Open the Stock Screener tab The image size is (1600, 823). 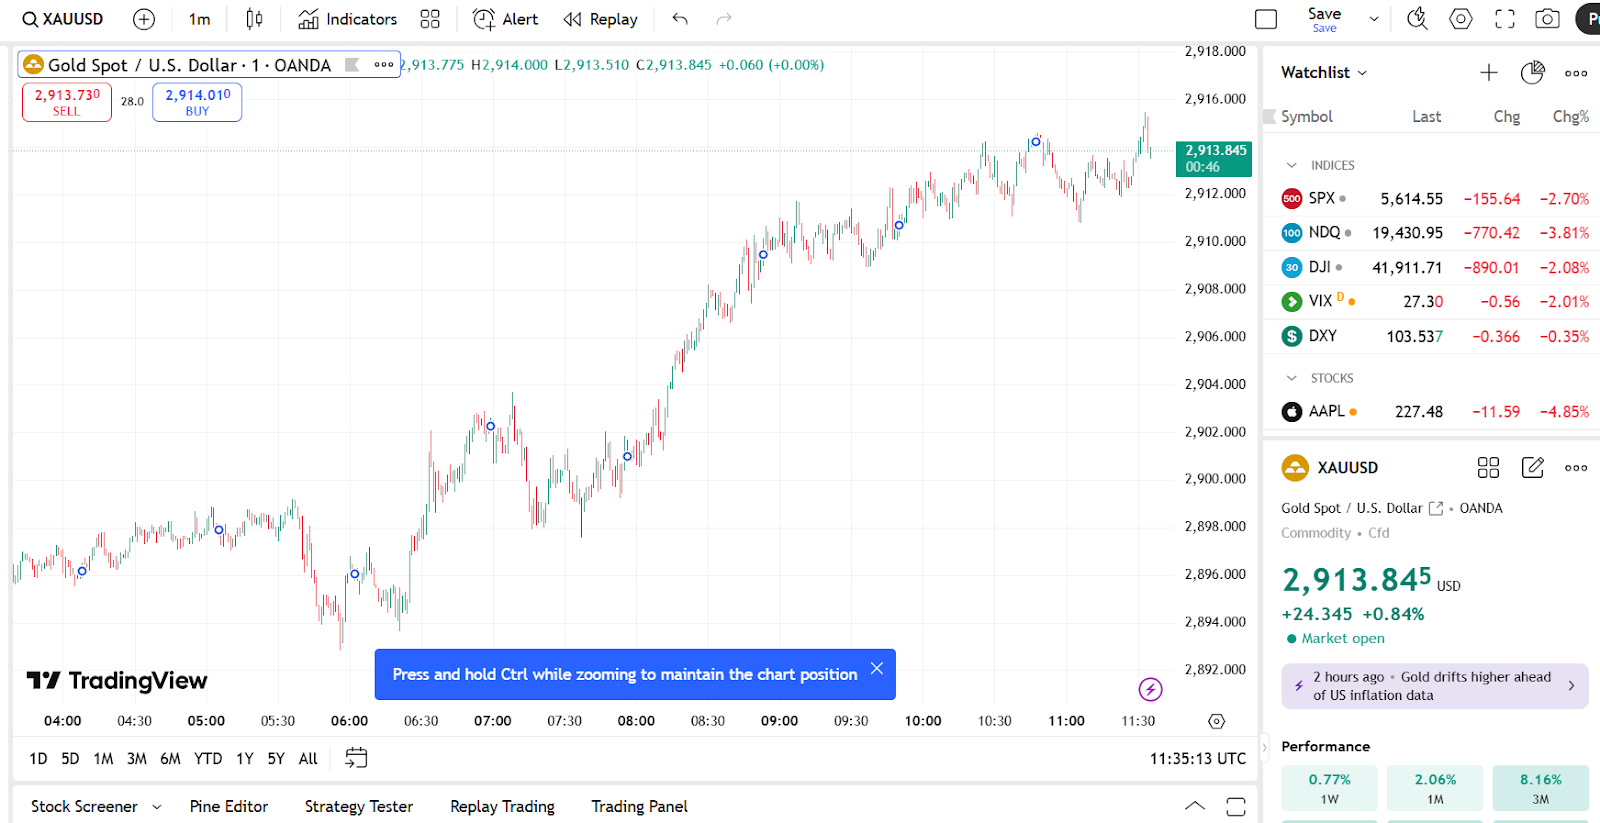tap(84, 806)
